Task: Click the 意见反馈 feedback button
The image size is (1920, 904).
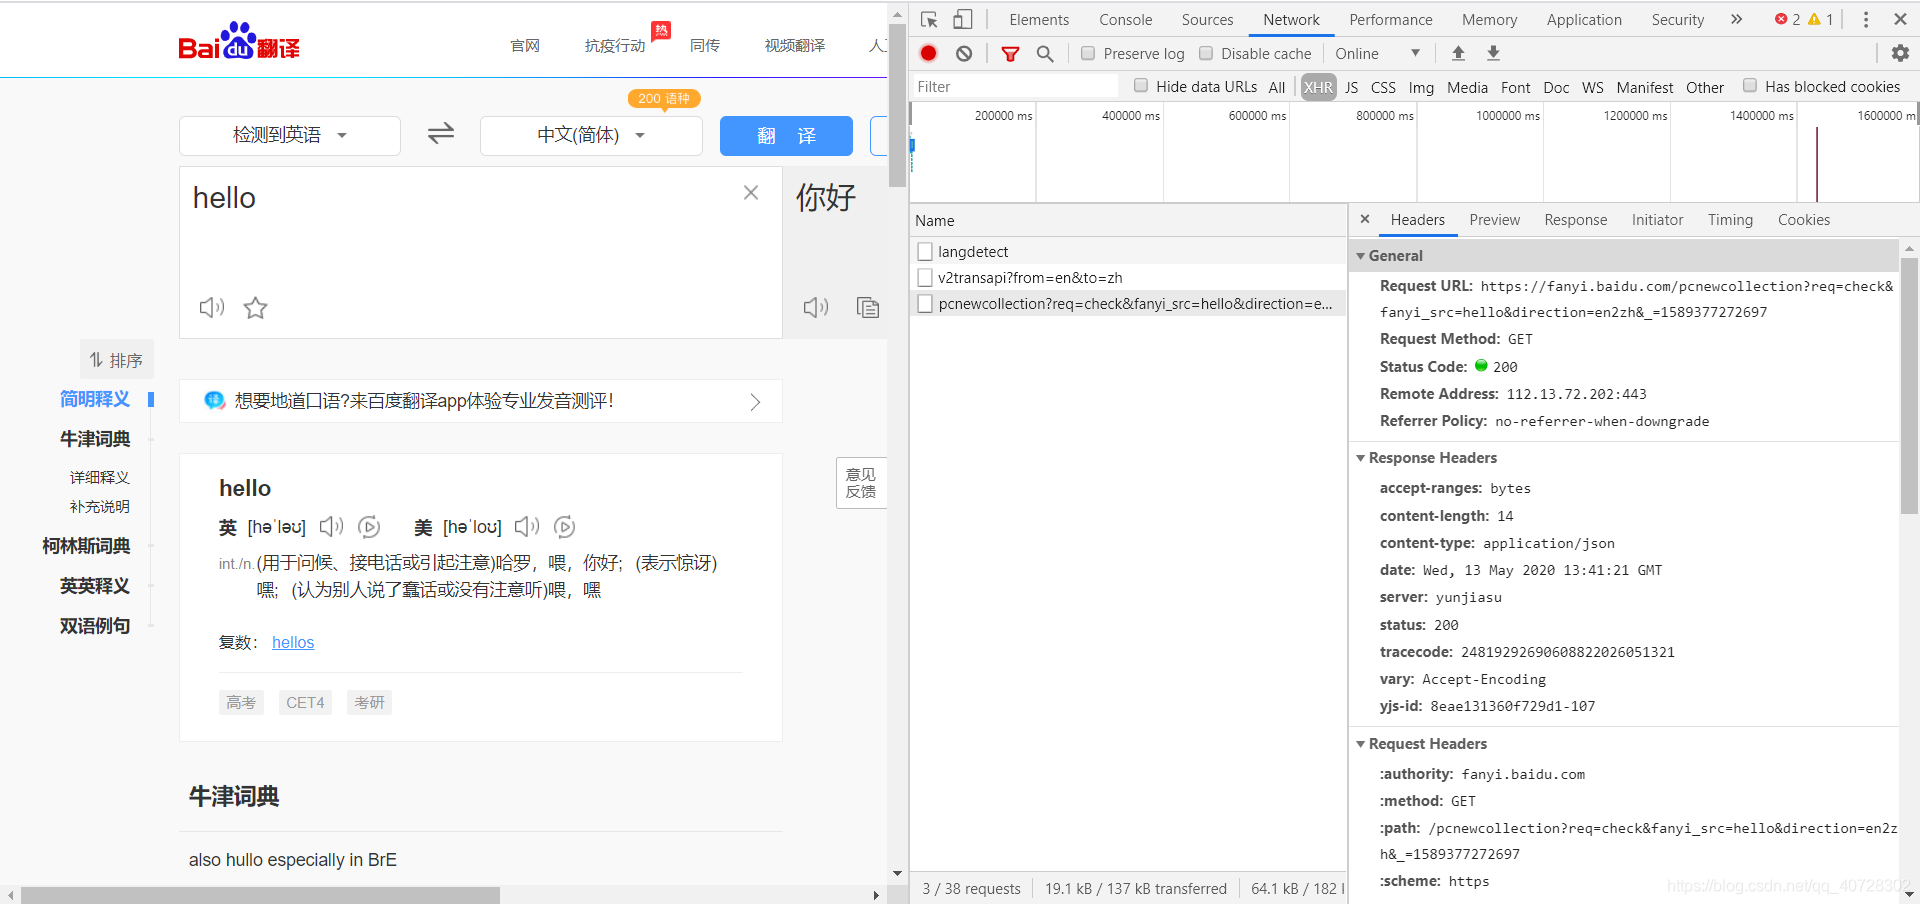Action: (860, 483)
